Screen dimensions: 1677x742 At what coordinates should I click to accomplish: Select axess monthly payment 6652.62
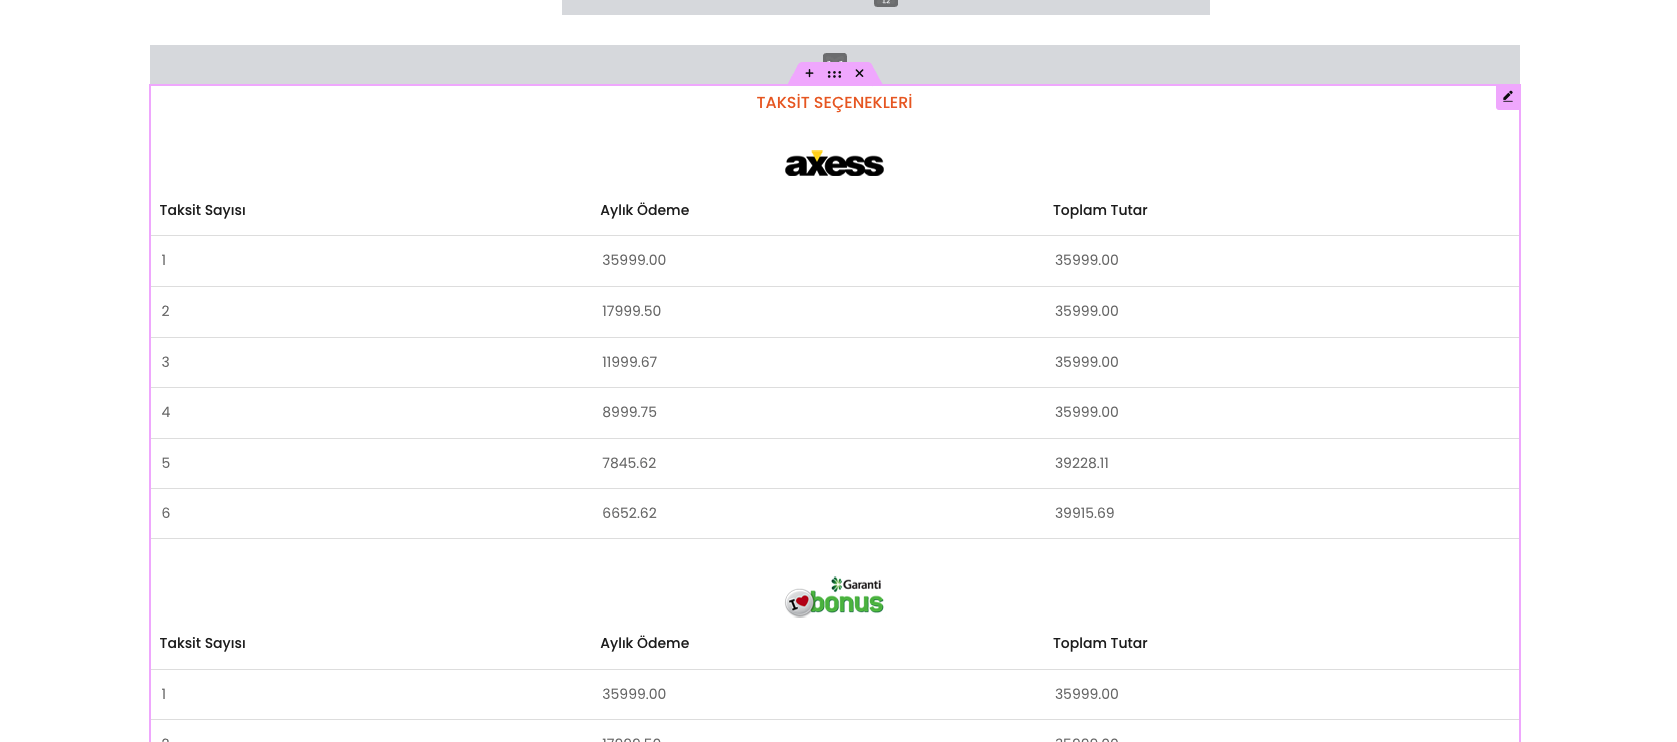tap(629, 513)
